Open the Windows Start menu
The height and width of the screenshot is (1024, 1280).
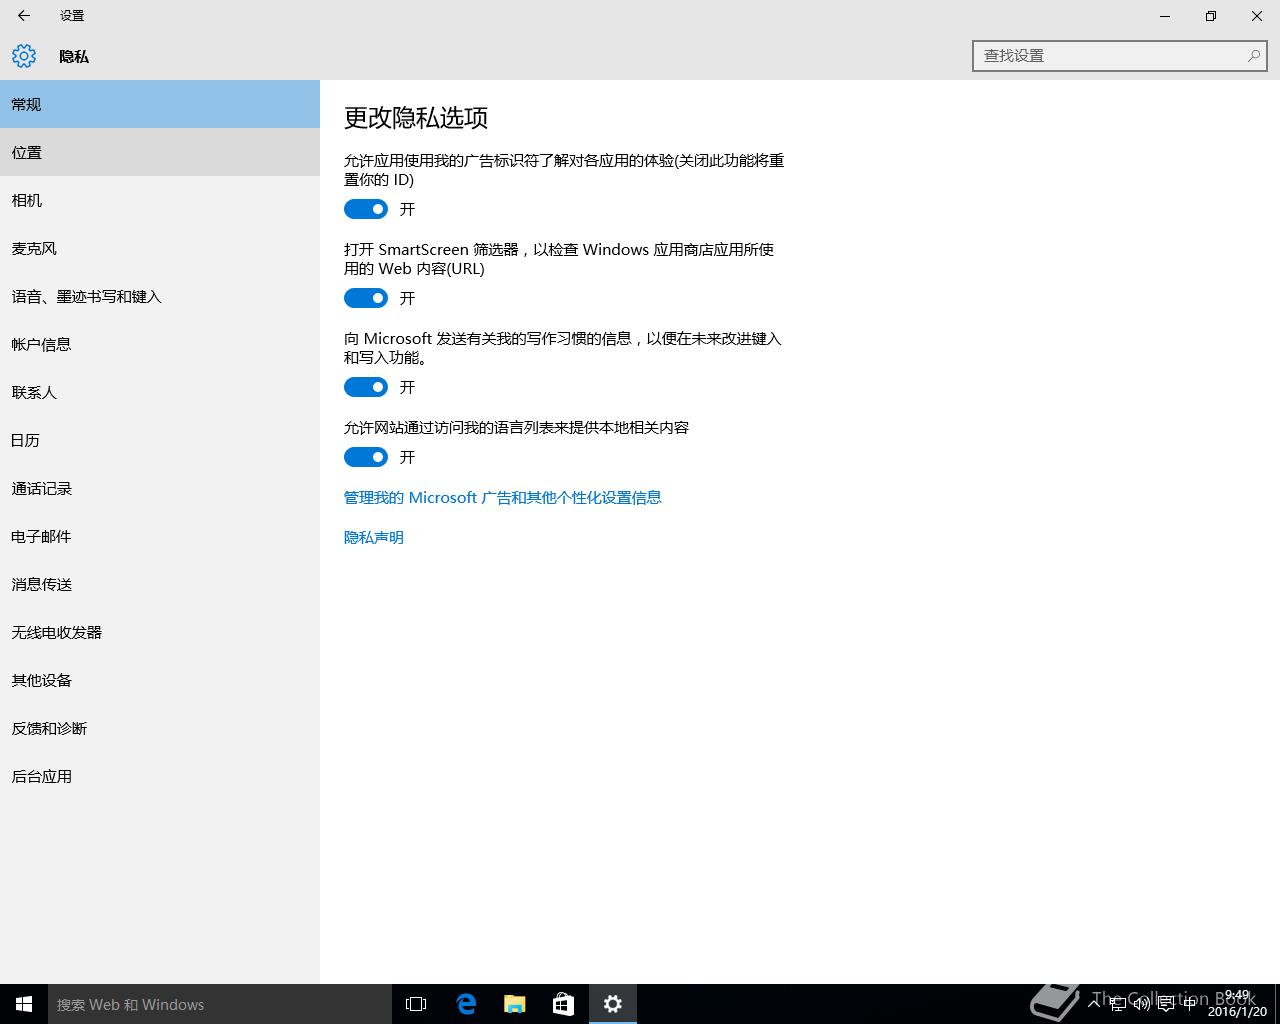[24, 1004]
